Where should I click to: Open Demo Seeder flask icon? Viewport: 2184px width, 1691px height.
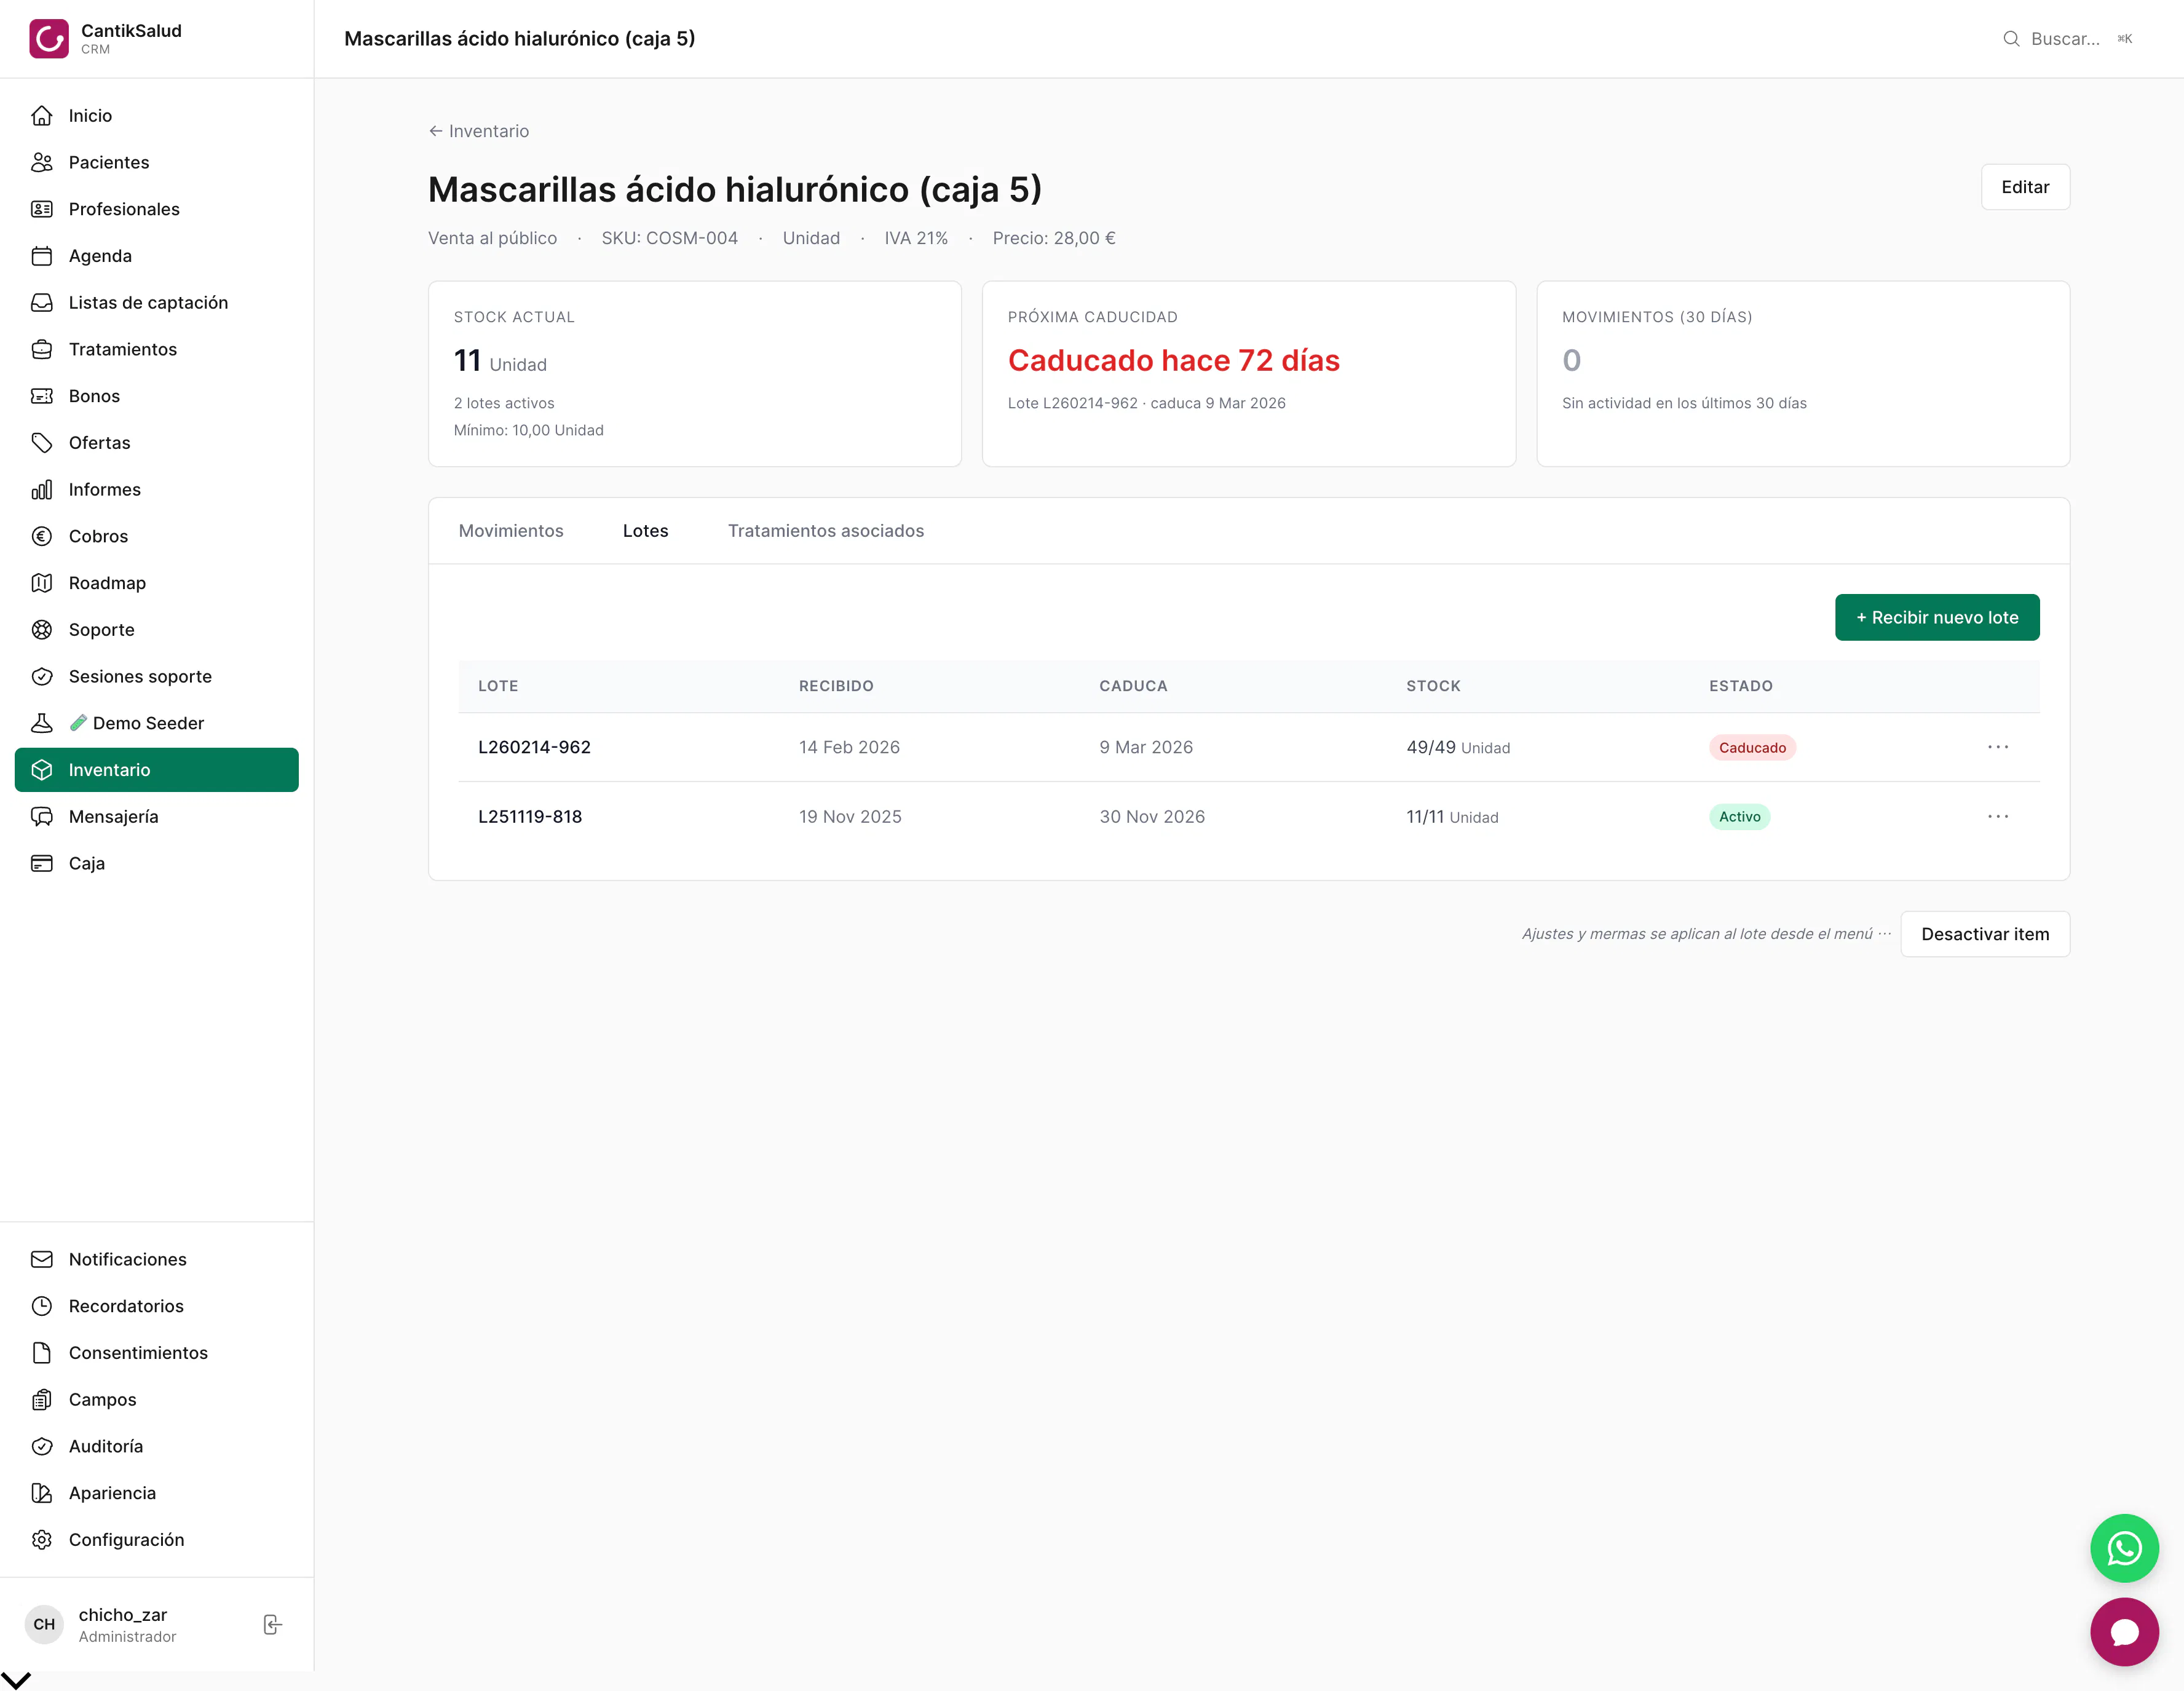42,723
